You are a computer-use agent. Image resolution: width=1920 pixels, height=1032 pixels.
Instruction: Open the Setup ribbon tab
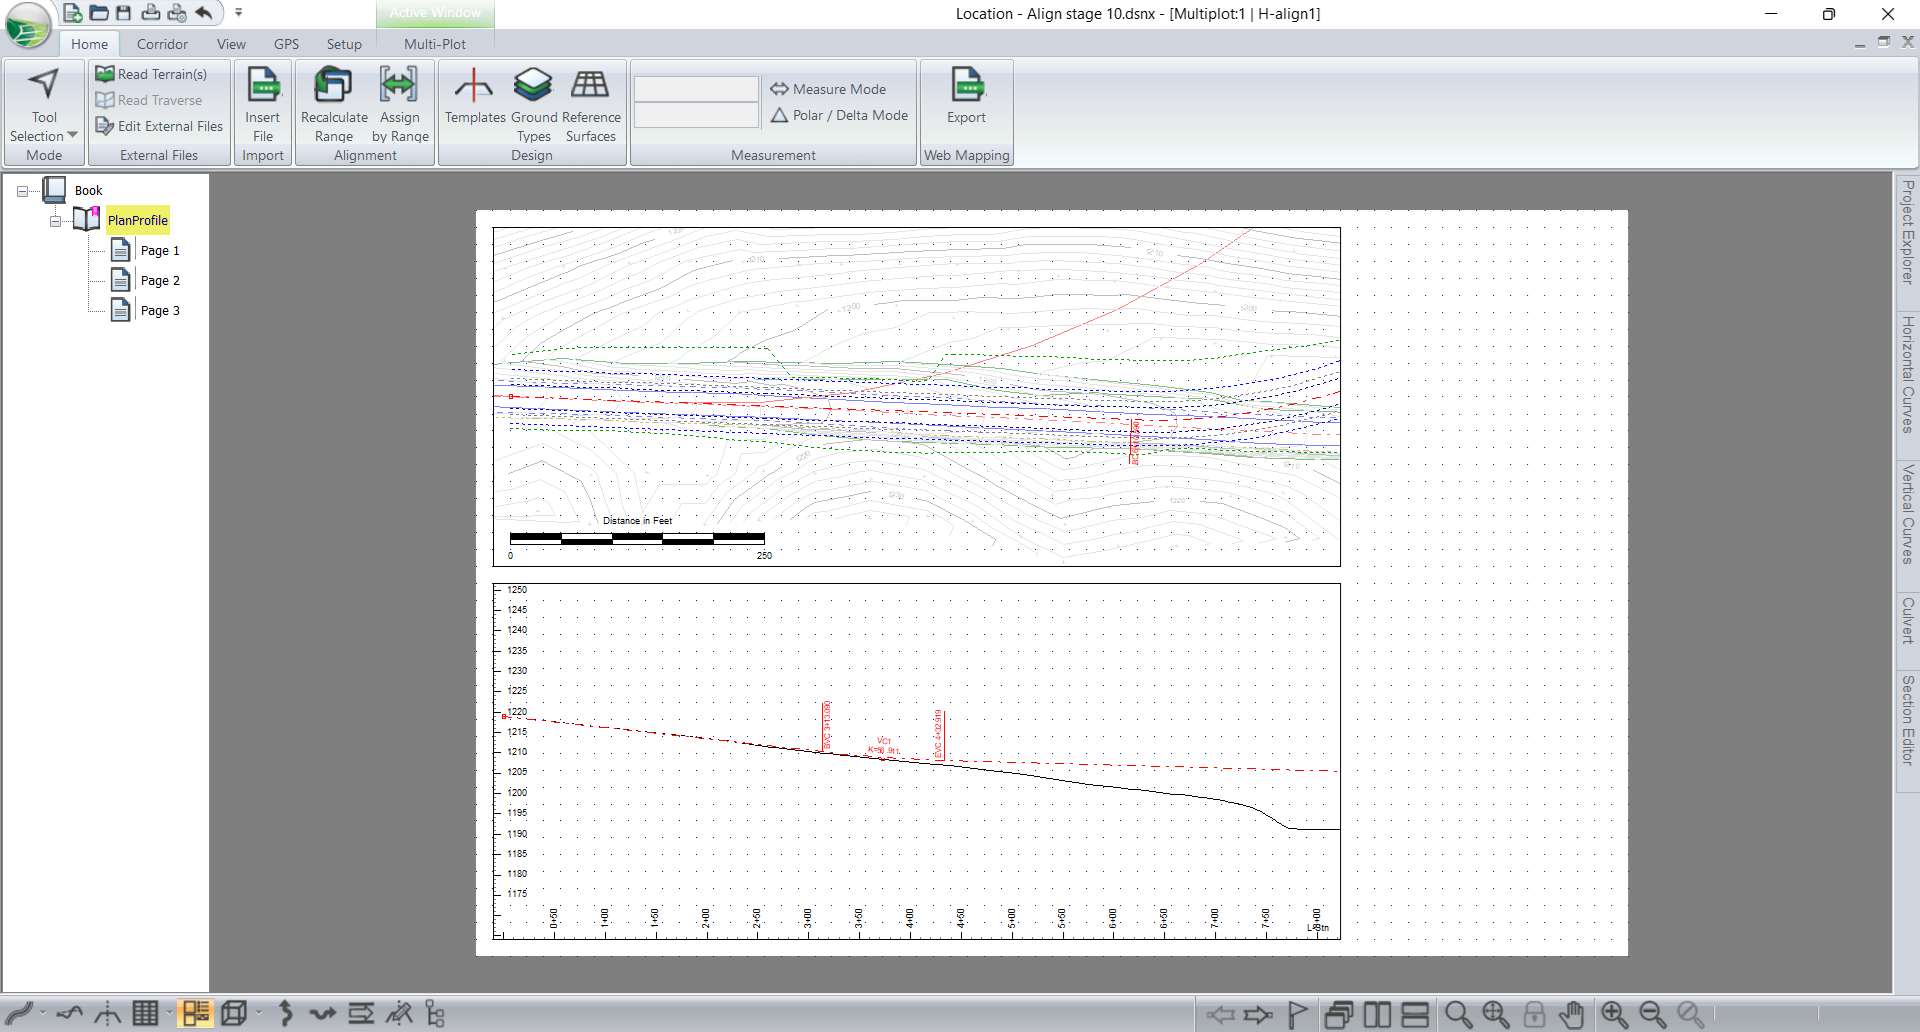[344, 44]
